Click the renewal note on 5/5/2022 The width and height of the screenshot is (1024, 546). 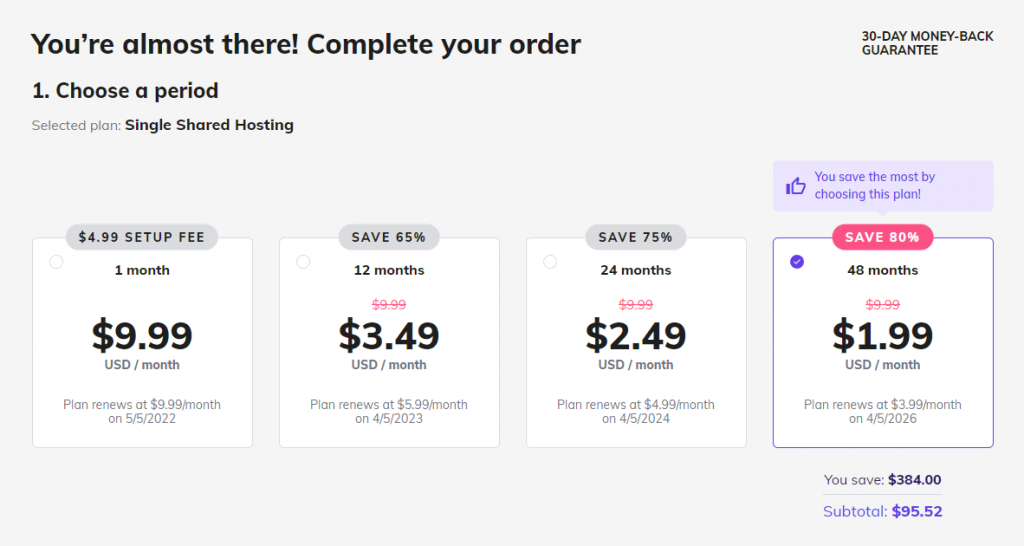(x=142, y=411)
